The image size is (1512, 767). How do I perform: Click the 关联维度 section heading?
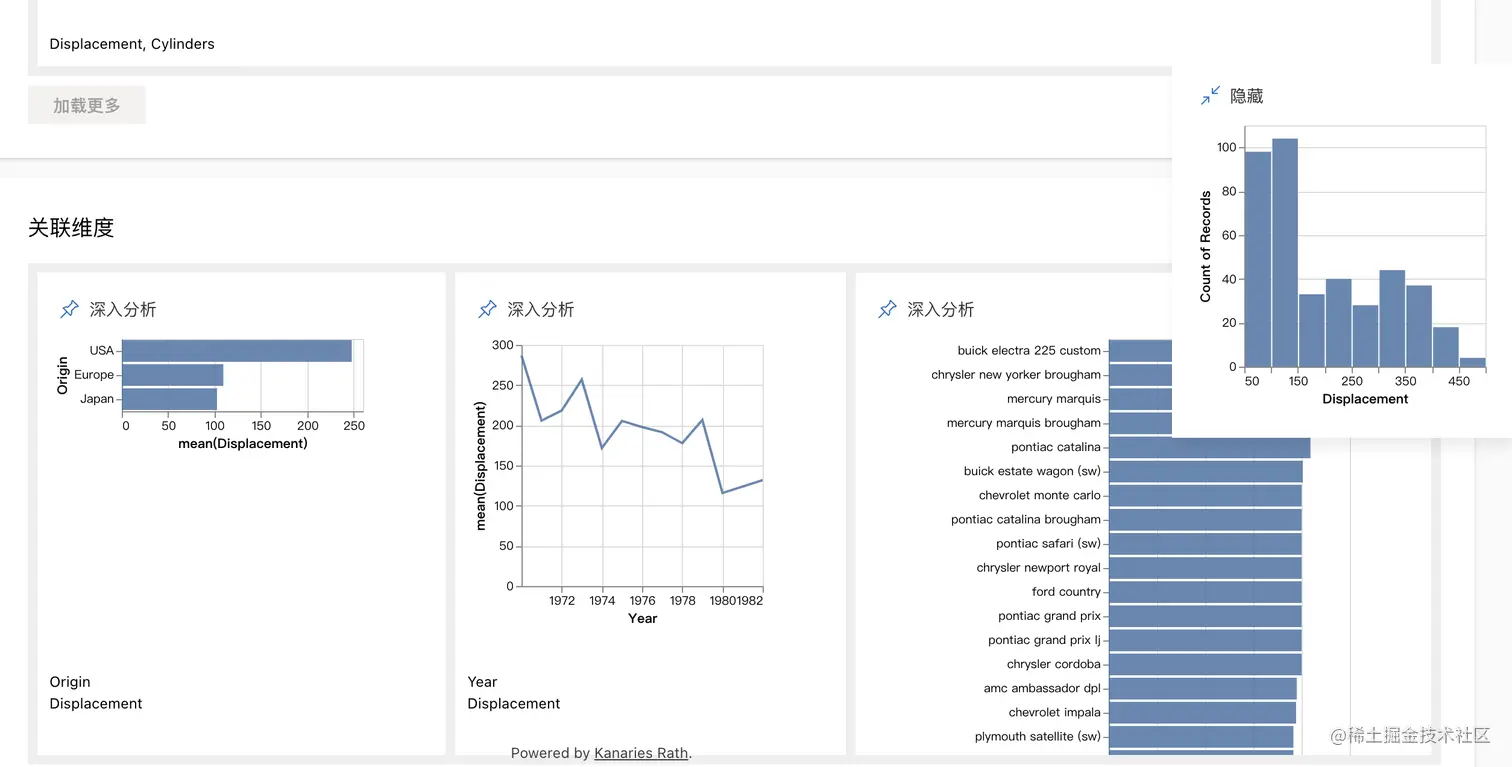[x=70, y=227]
